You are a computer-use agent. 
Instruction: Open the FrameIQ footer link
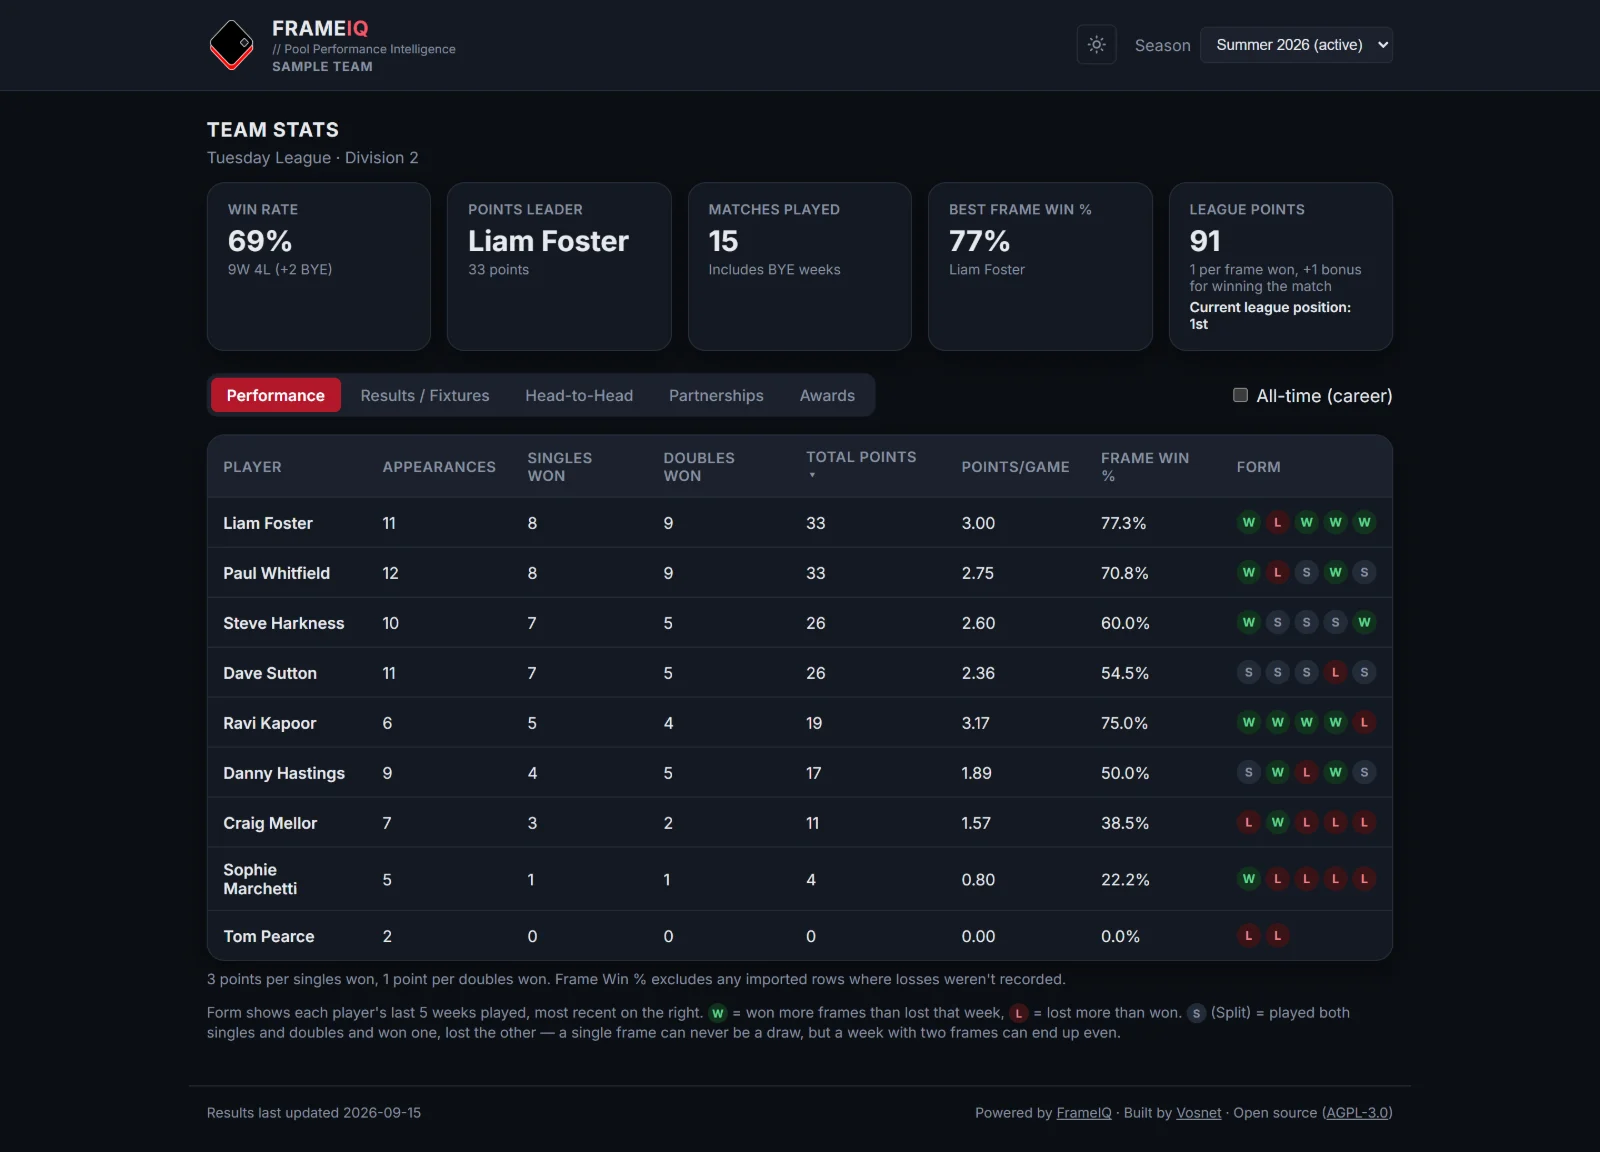pos(1084,1113)
